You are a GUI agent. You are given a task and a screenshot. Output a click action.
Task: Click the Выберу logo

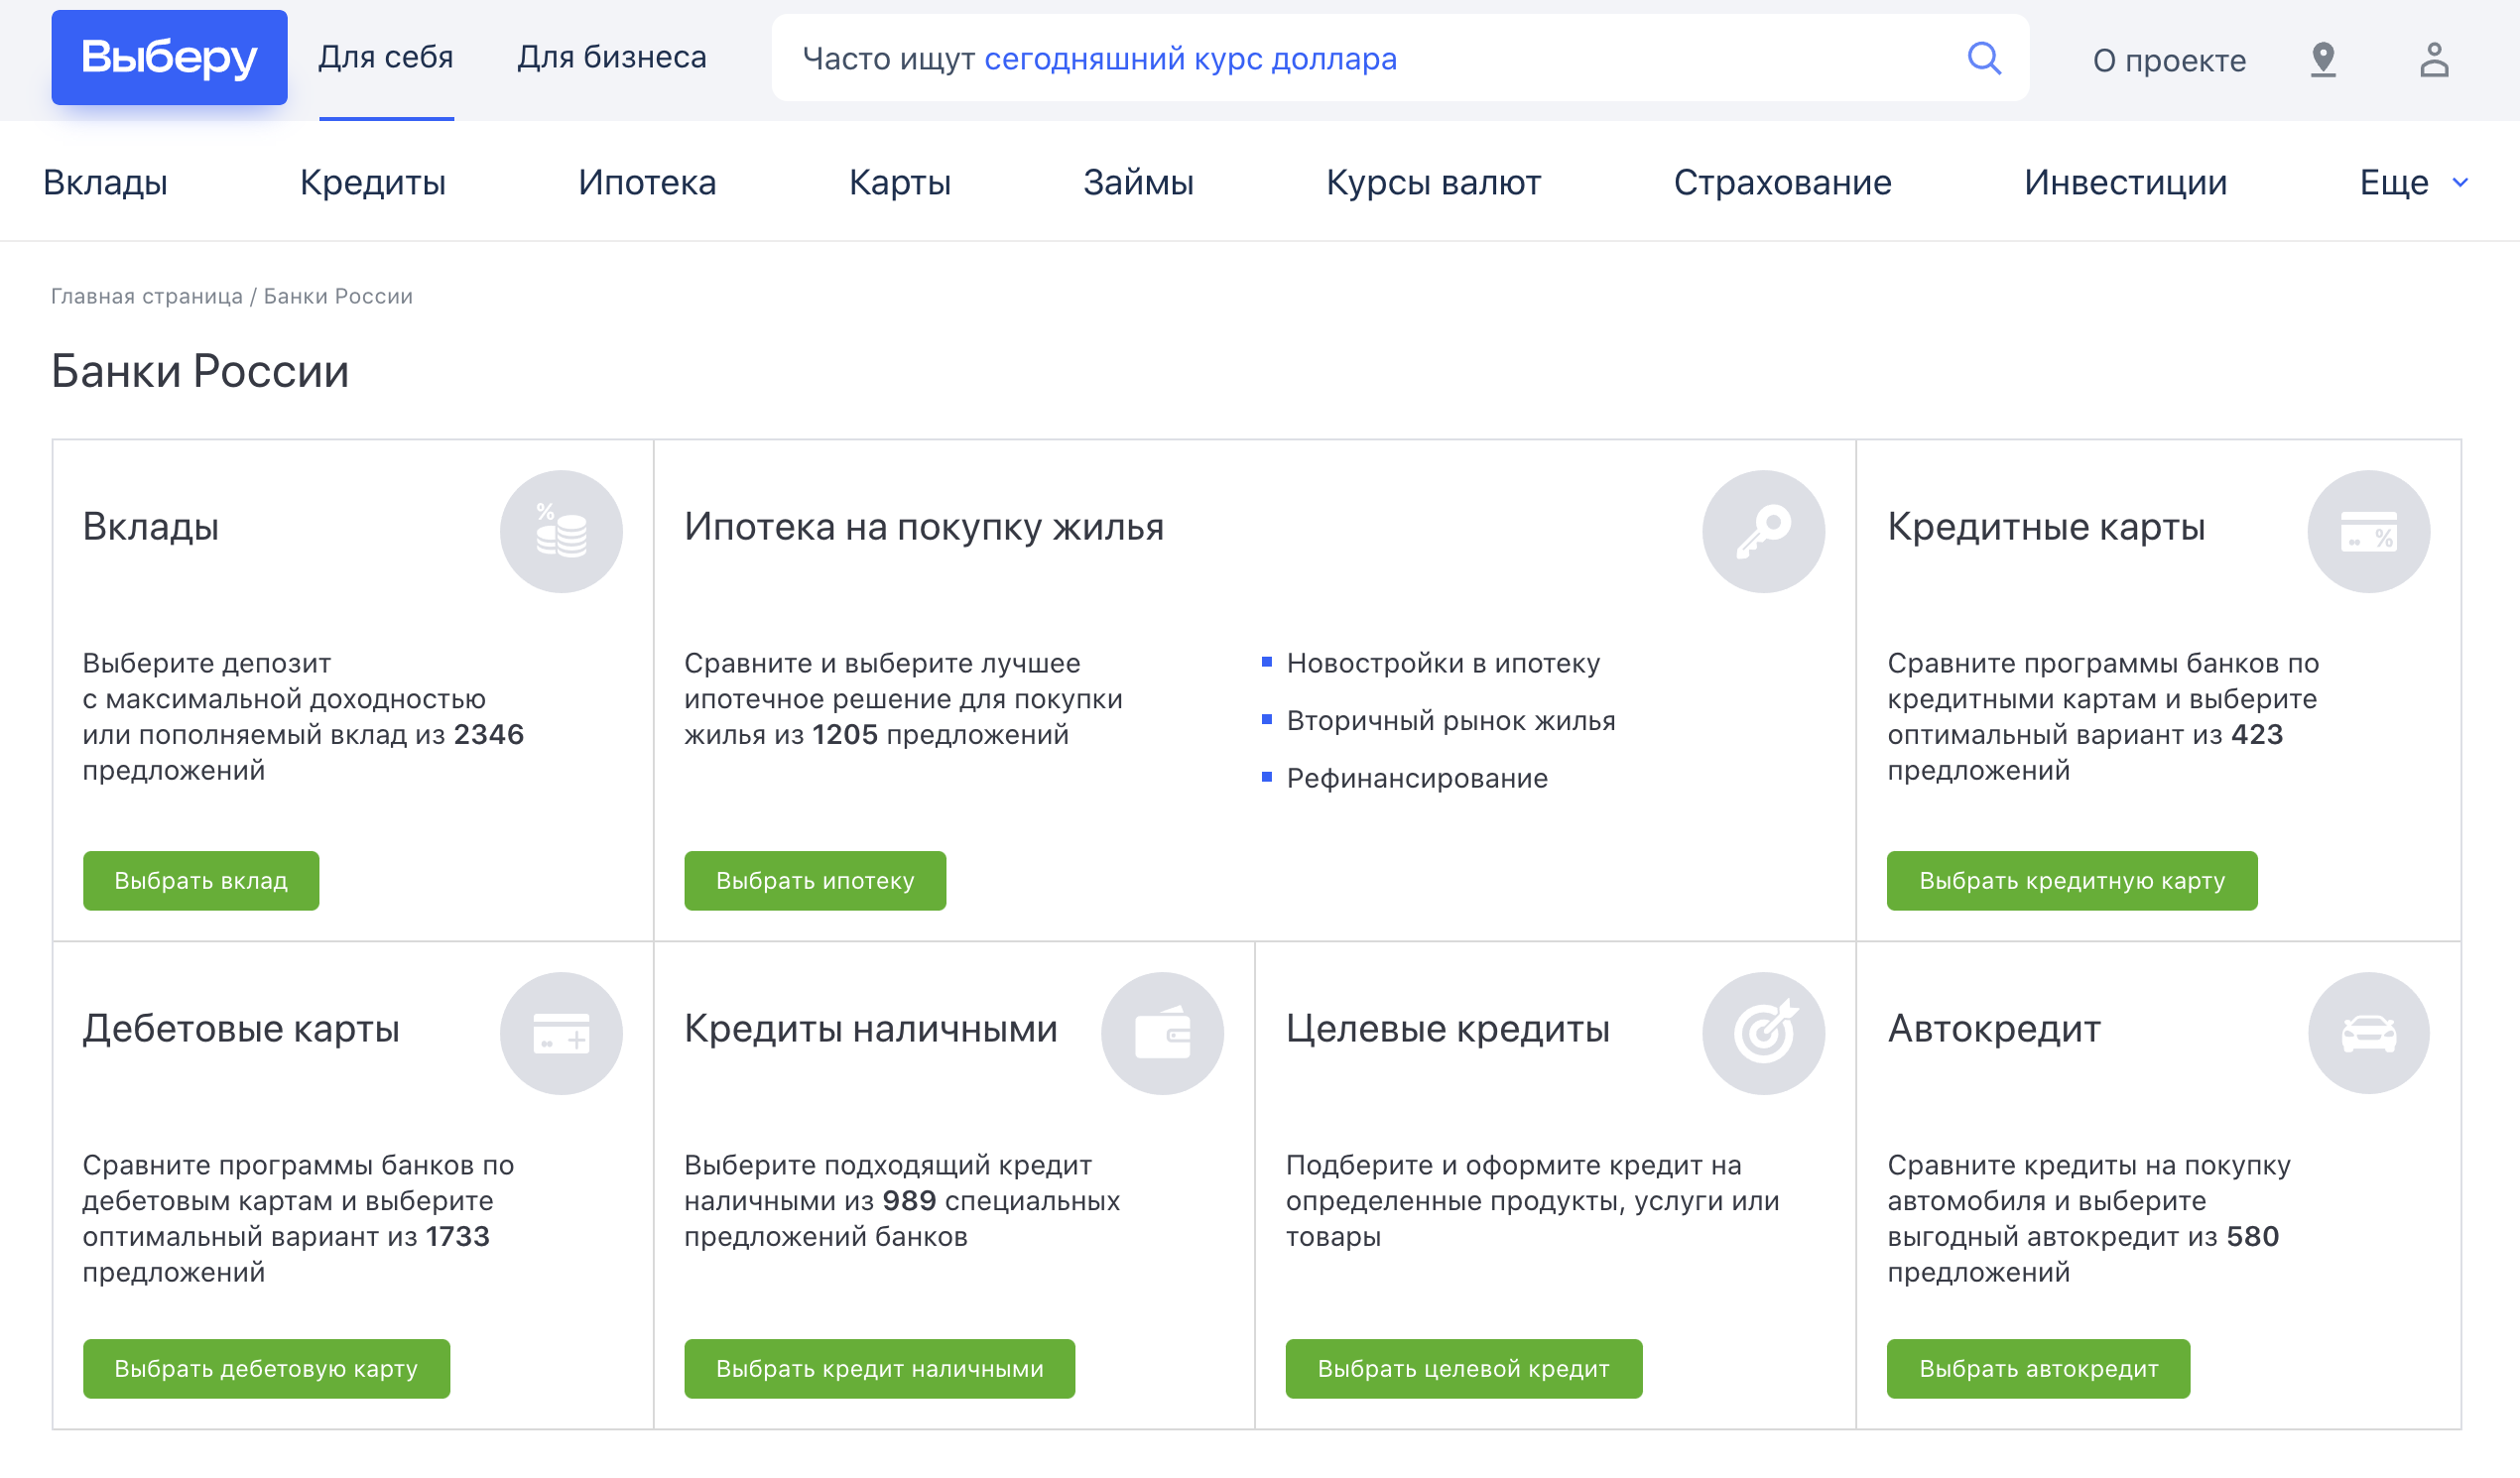click(x=169, y=58)
